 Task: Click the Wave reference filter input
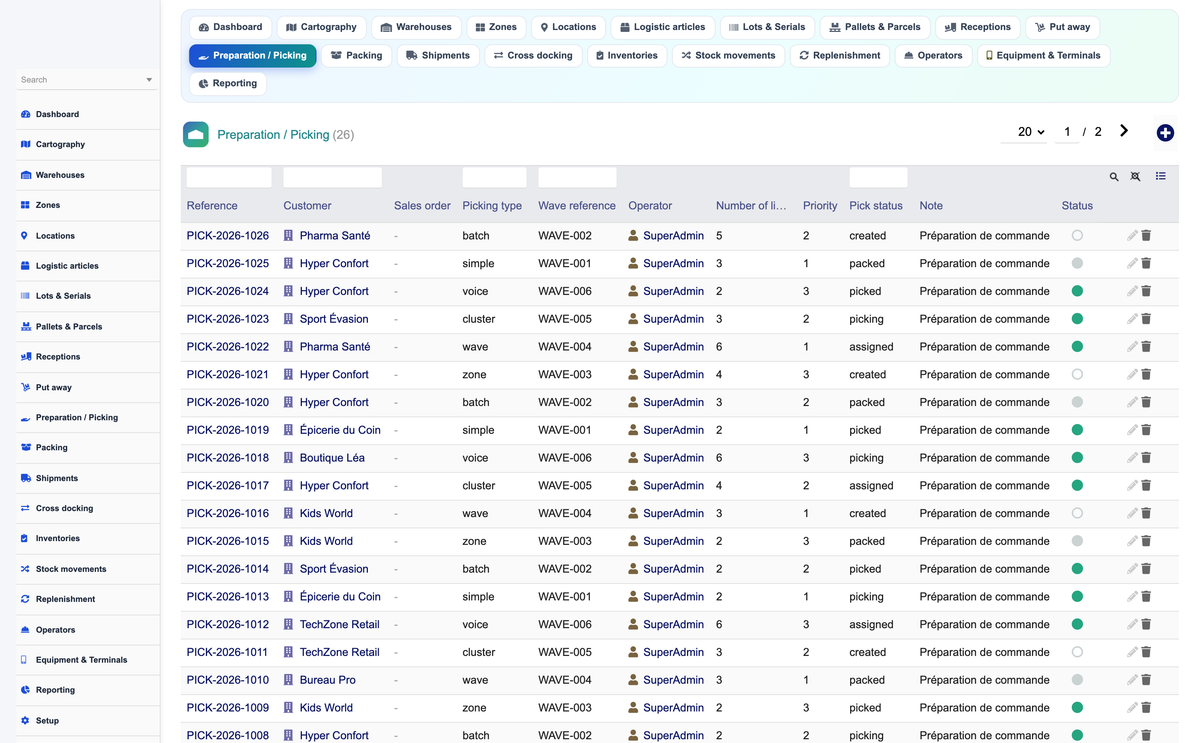pos(577,177)
